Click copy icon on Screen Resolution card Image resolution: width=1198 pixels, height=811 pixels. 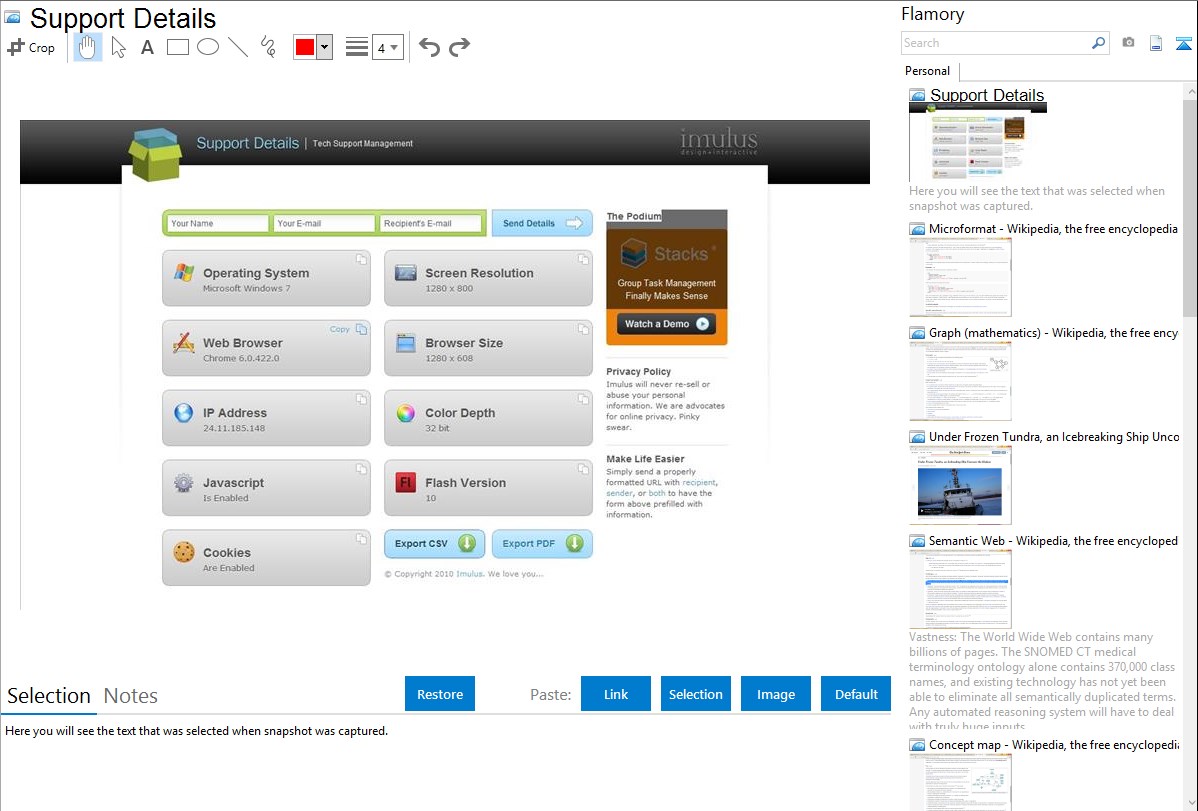584,260
